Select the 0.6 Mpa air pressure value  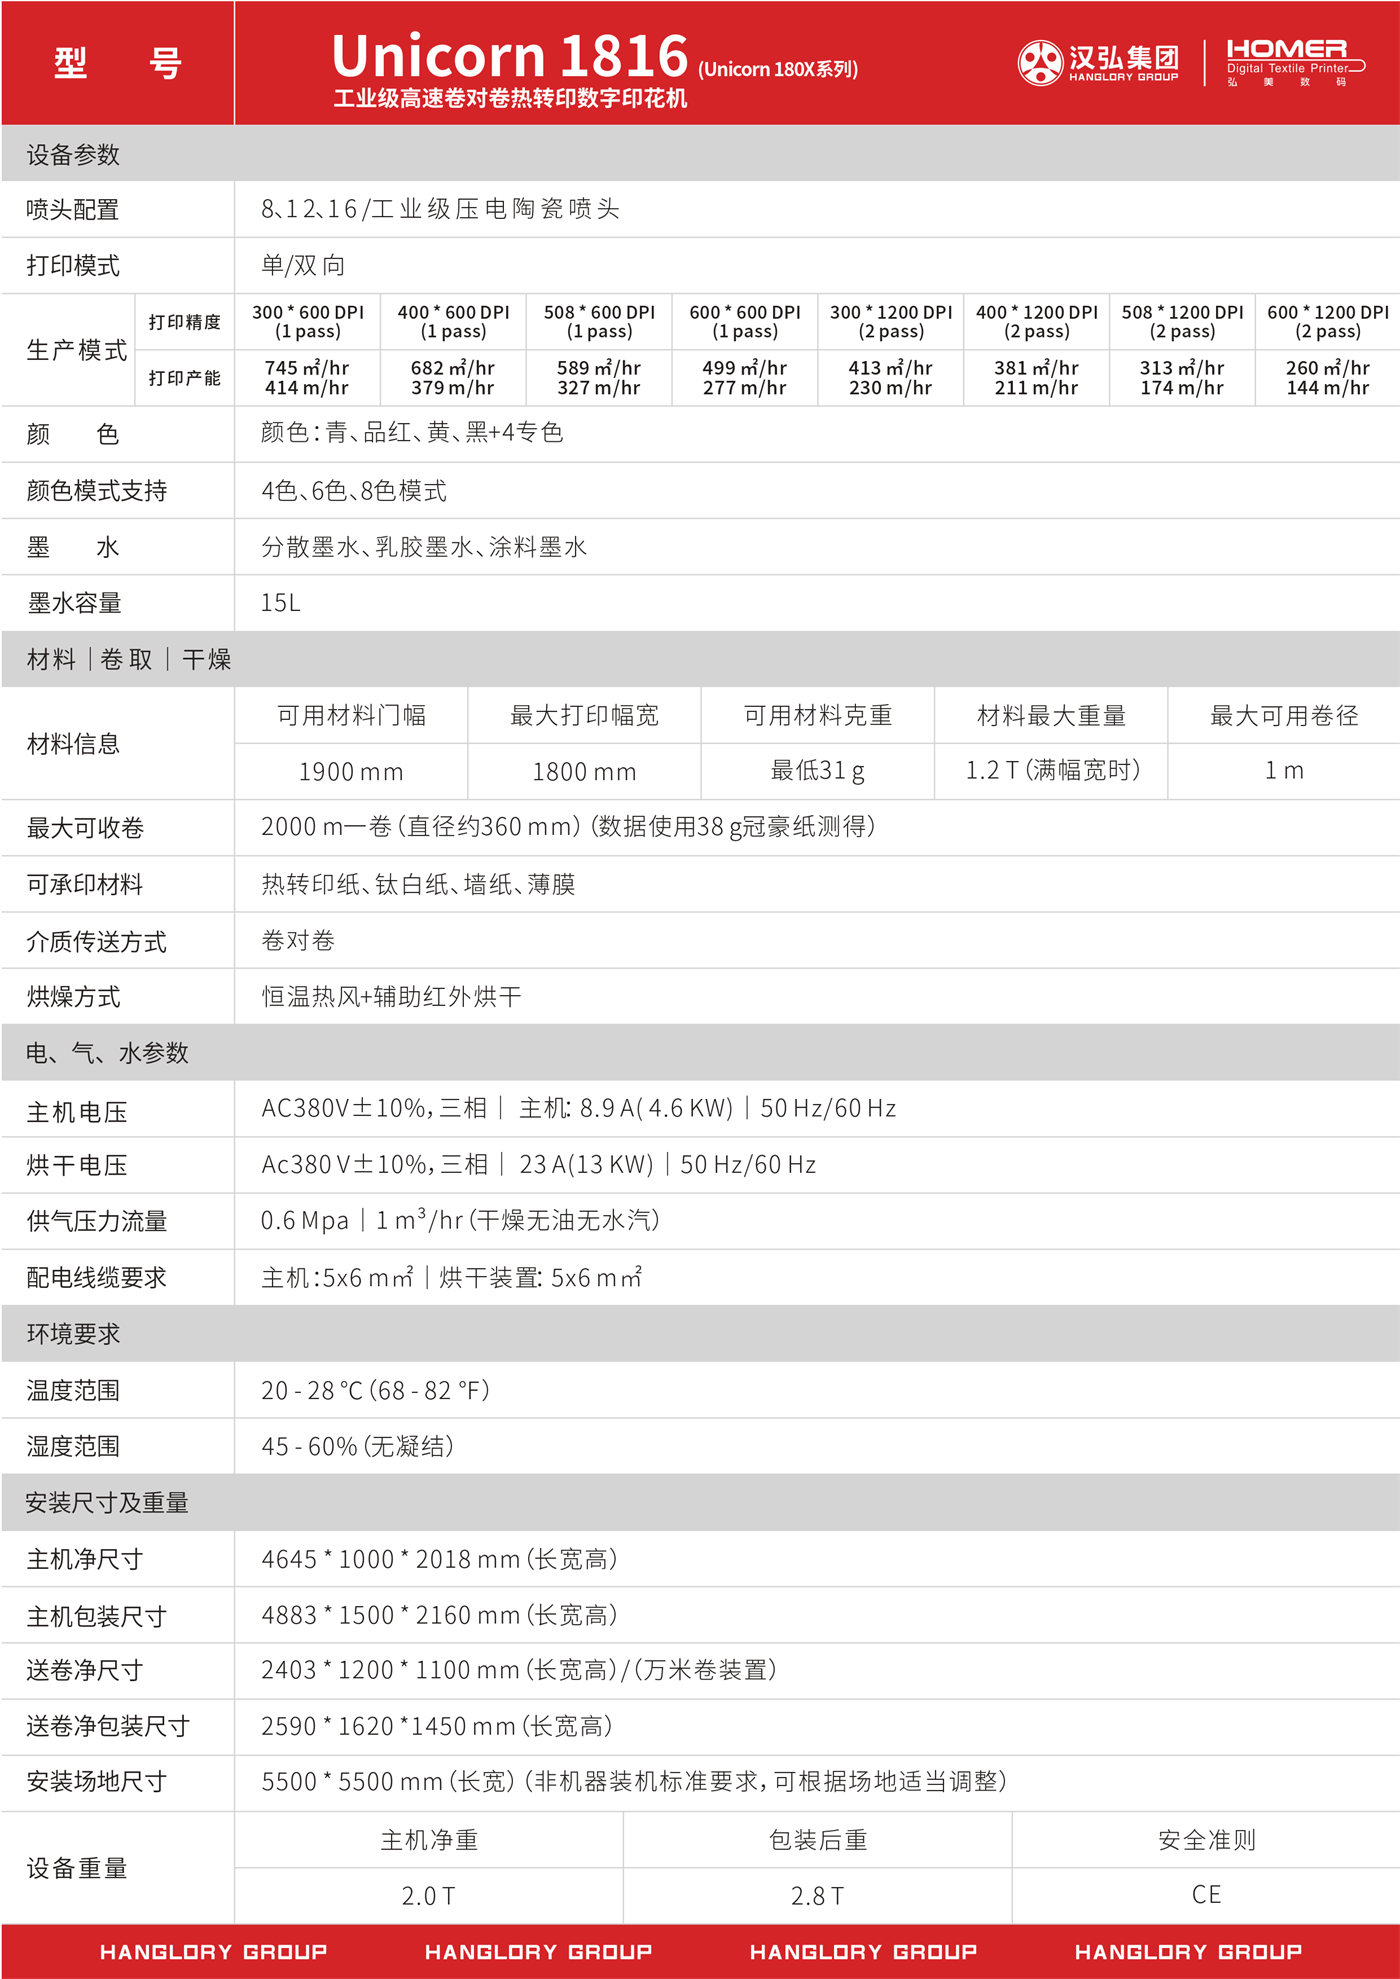click(304, 1221)
